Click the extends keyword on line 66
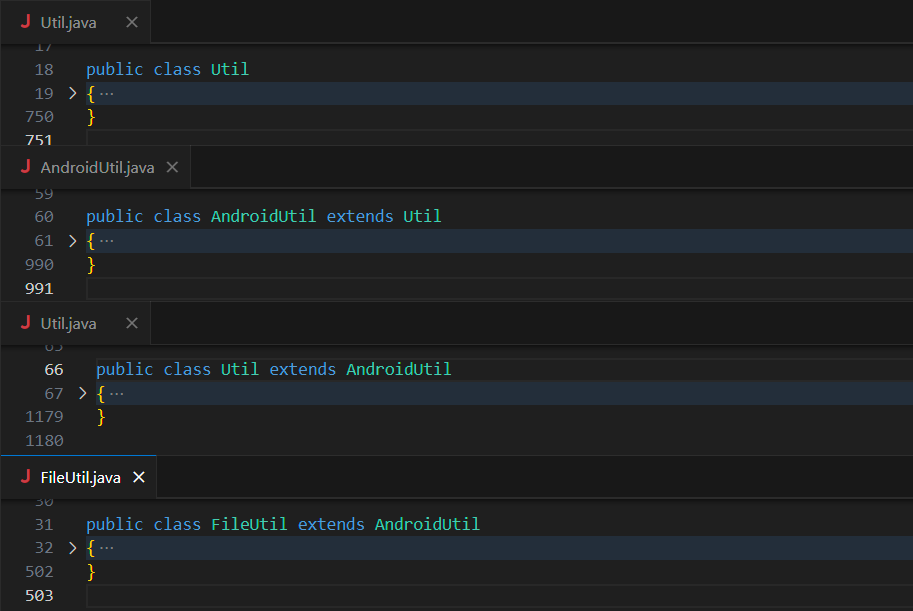Image resolution: width=913 pixels, height=611 pixels. point(302,369)
